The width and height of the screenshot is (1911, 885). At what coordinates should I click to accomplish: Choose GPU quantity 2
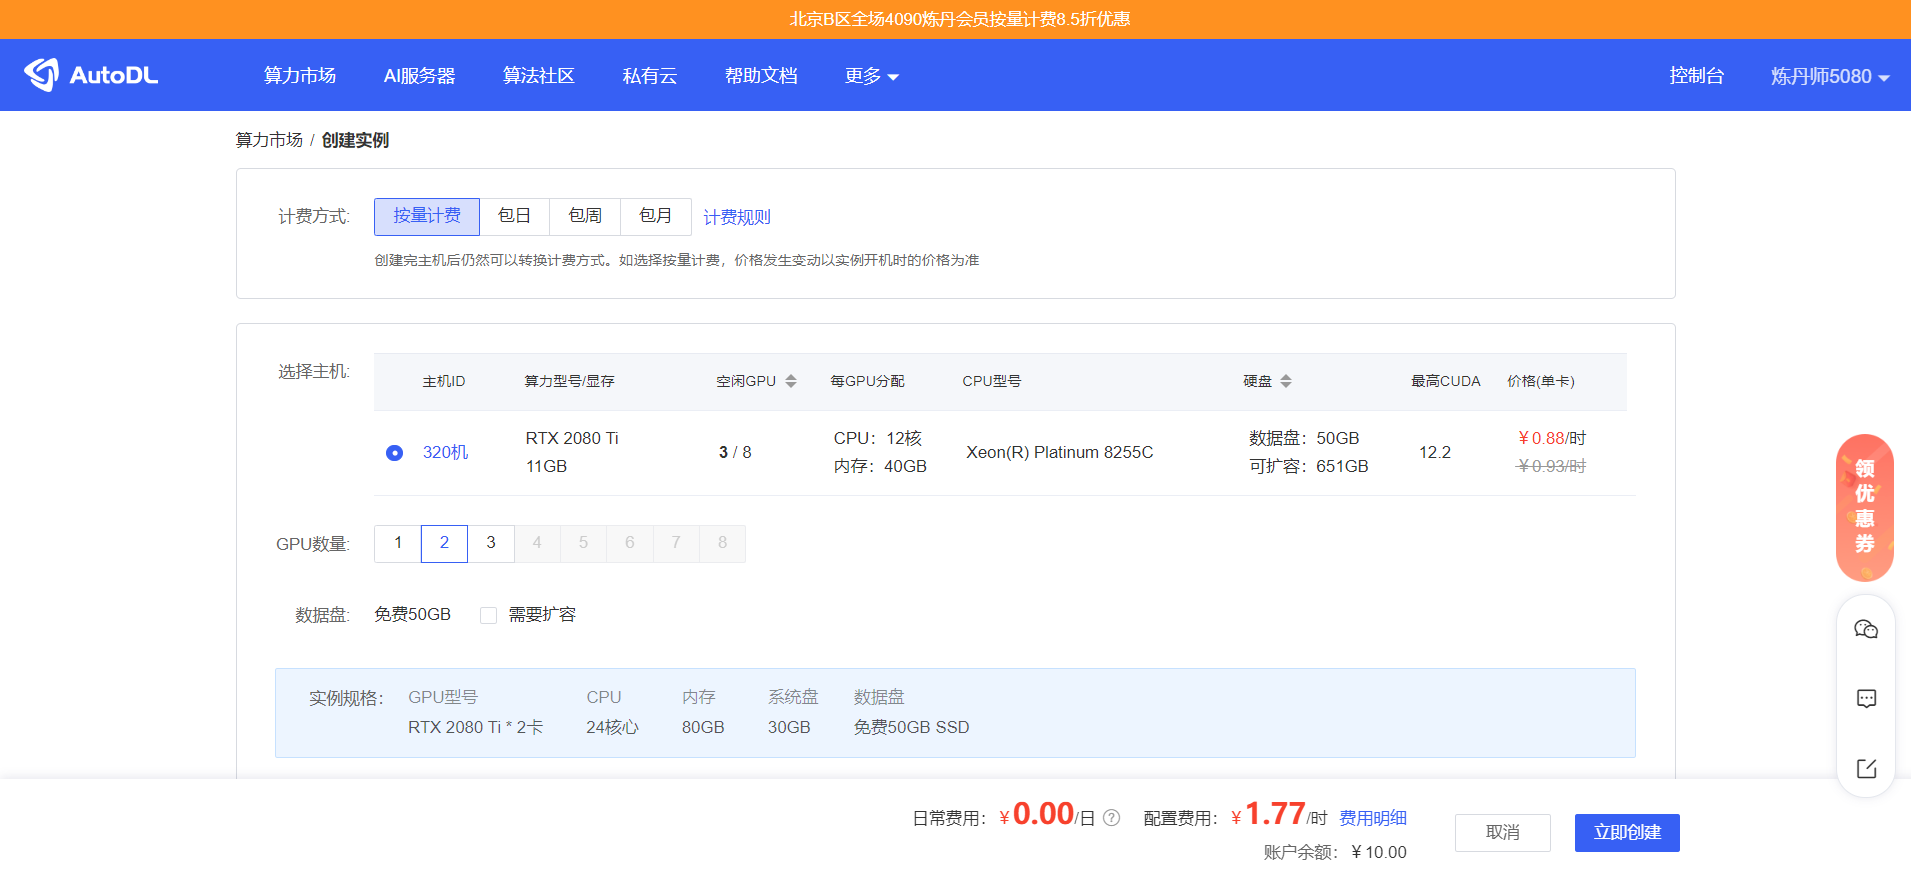point(444,543)
